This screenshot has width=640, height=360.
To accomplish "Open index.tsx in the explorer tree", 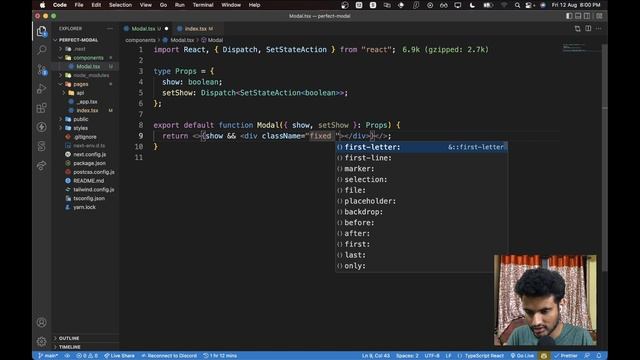I will [x=87, y=111].
